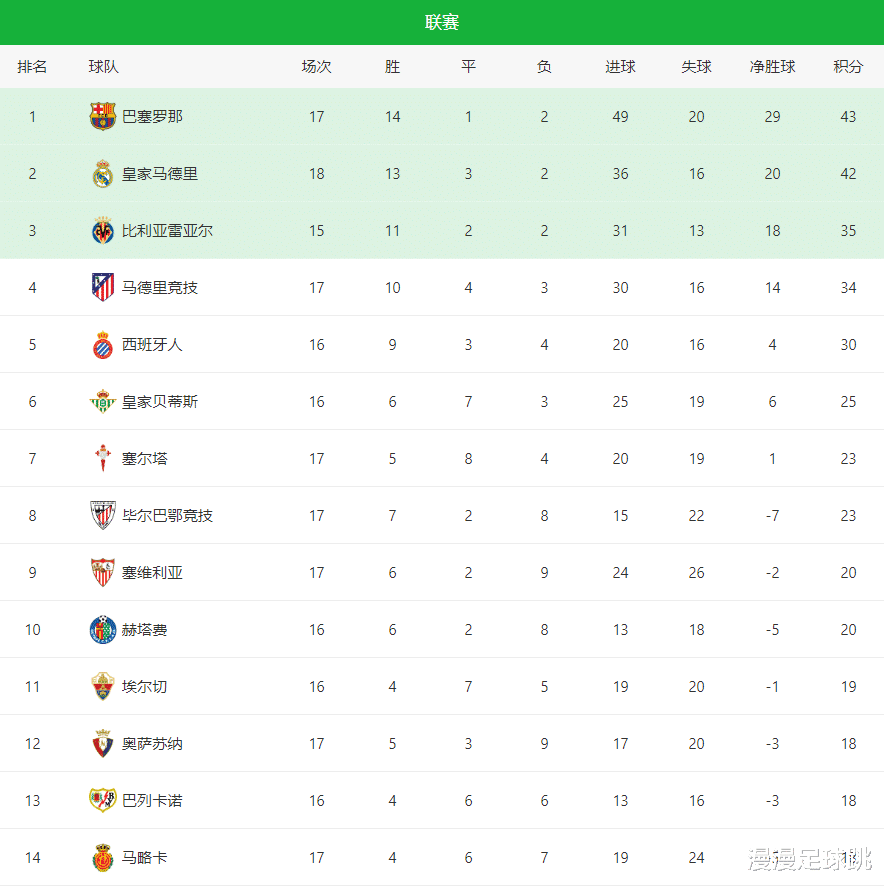Select the Osasuna club badge

click(103, 744)
